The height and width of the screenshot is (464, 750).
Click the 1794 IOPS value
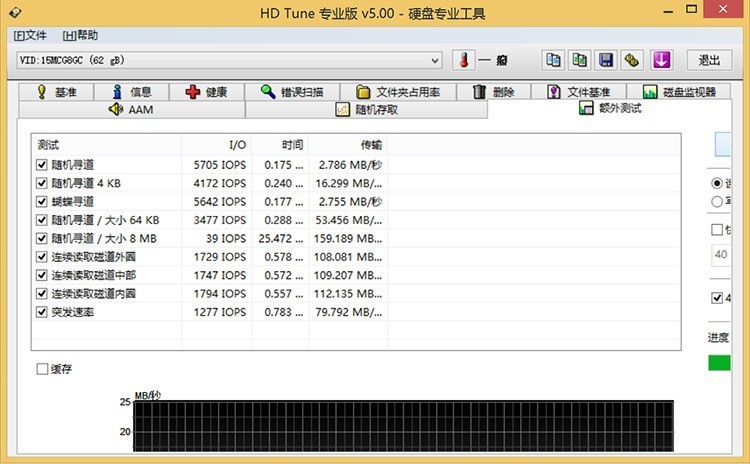click(220, 294)
